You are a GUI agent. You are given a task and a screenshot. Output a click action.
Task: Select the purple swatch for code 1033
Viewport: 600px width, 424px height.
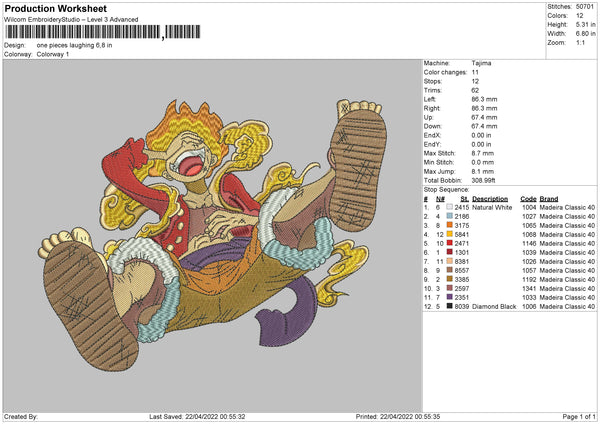tap(449, 297)
